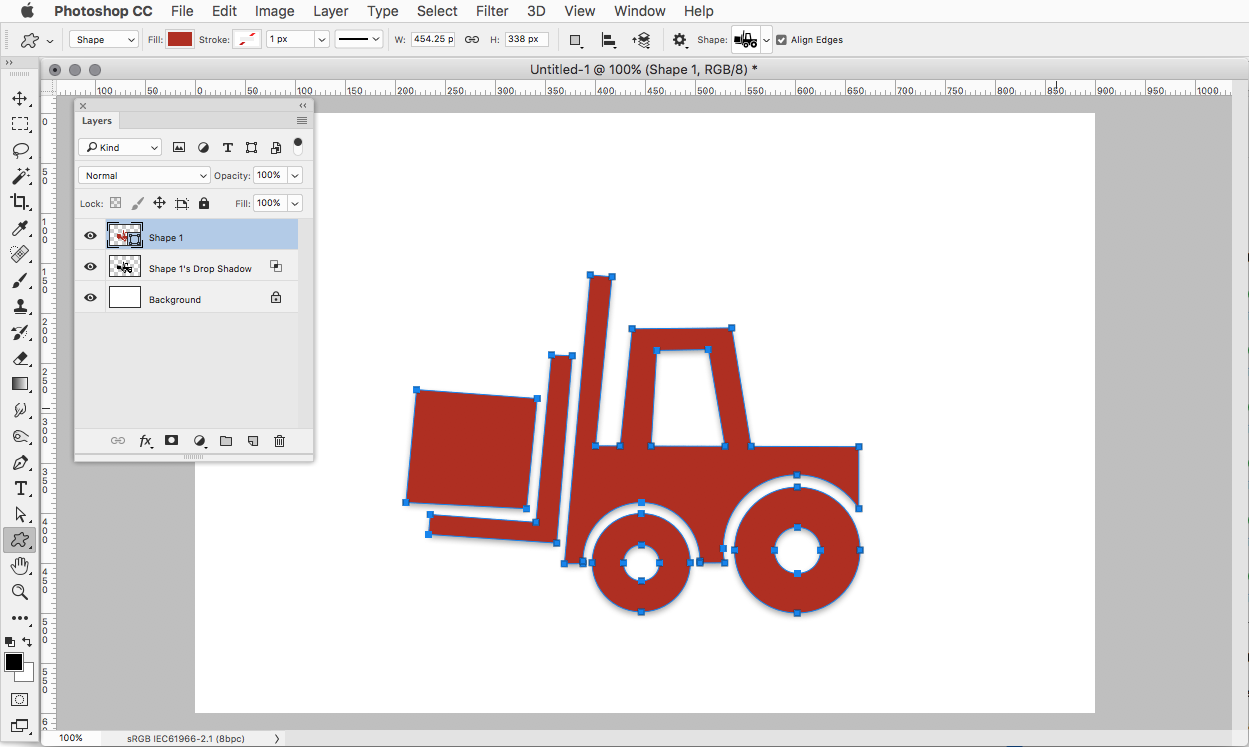Screen dimensions: 1249x747
Task: Hide Shape 1's Drop Shadow layer
Action: (90, 266)
